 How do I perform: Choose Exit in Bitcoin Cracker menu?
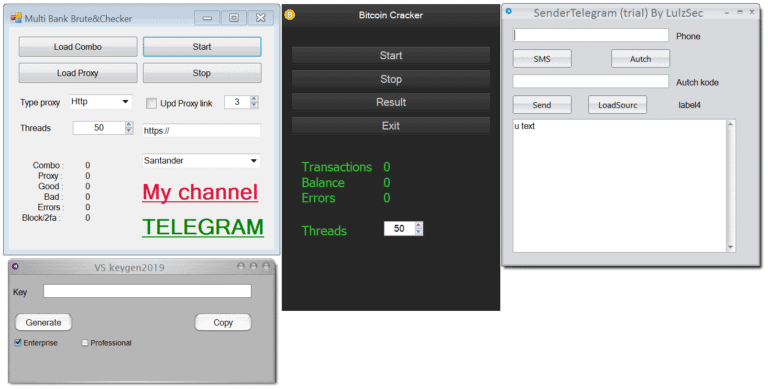click(391, 125)
